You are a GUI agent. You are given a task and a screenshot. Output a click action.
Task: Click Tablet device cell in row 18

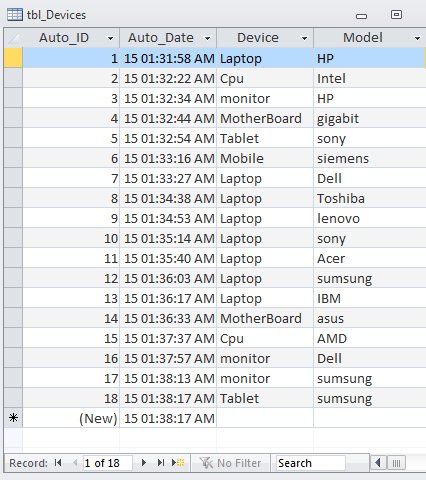(265, 398)
